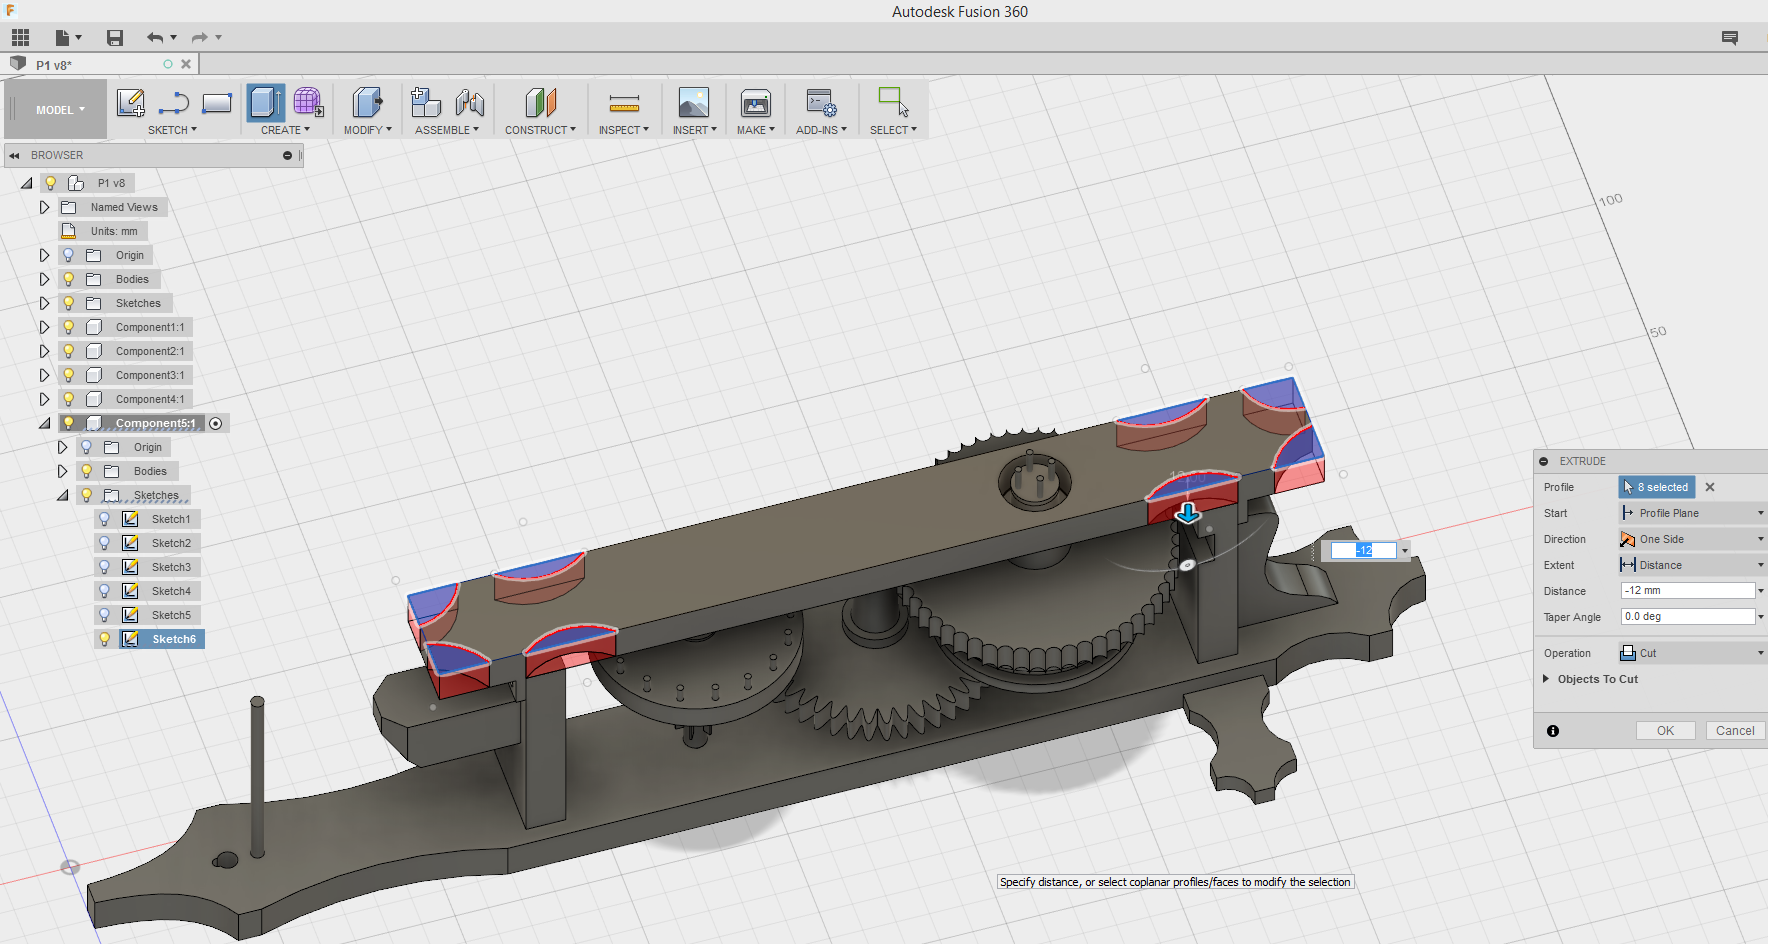
Task: Collapse the Browser panel arrows icon
Action: (x=15, y=156)
